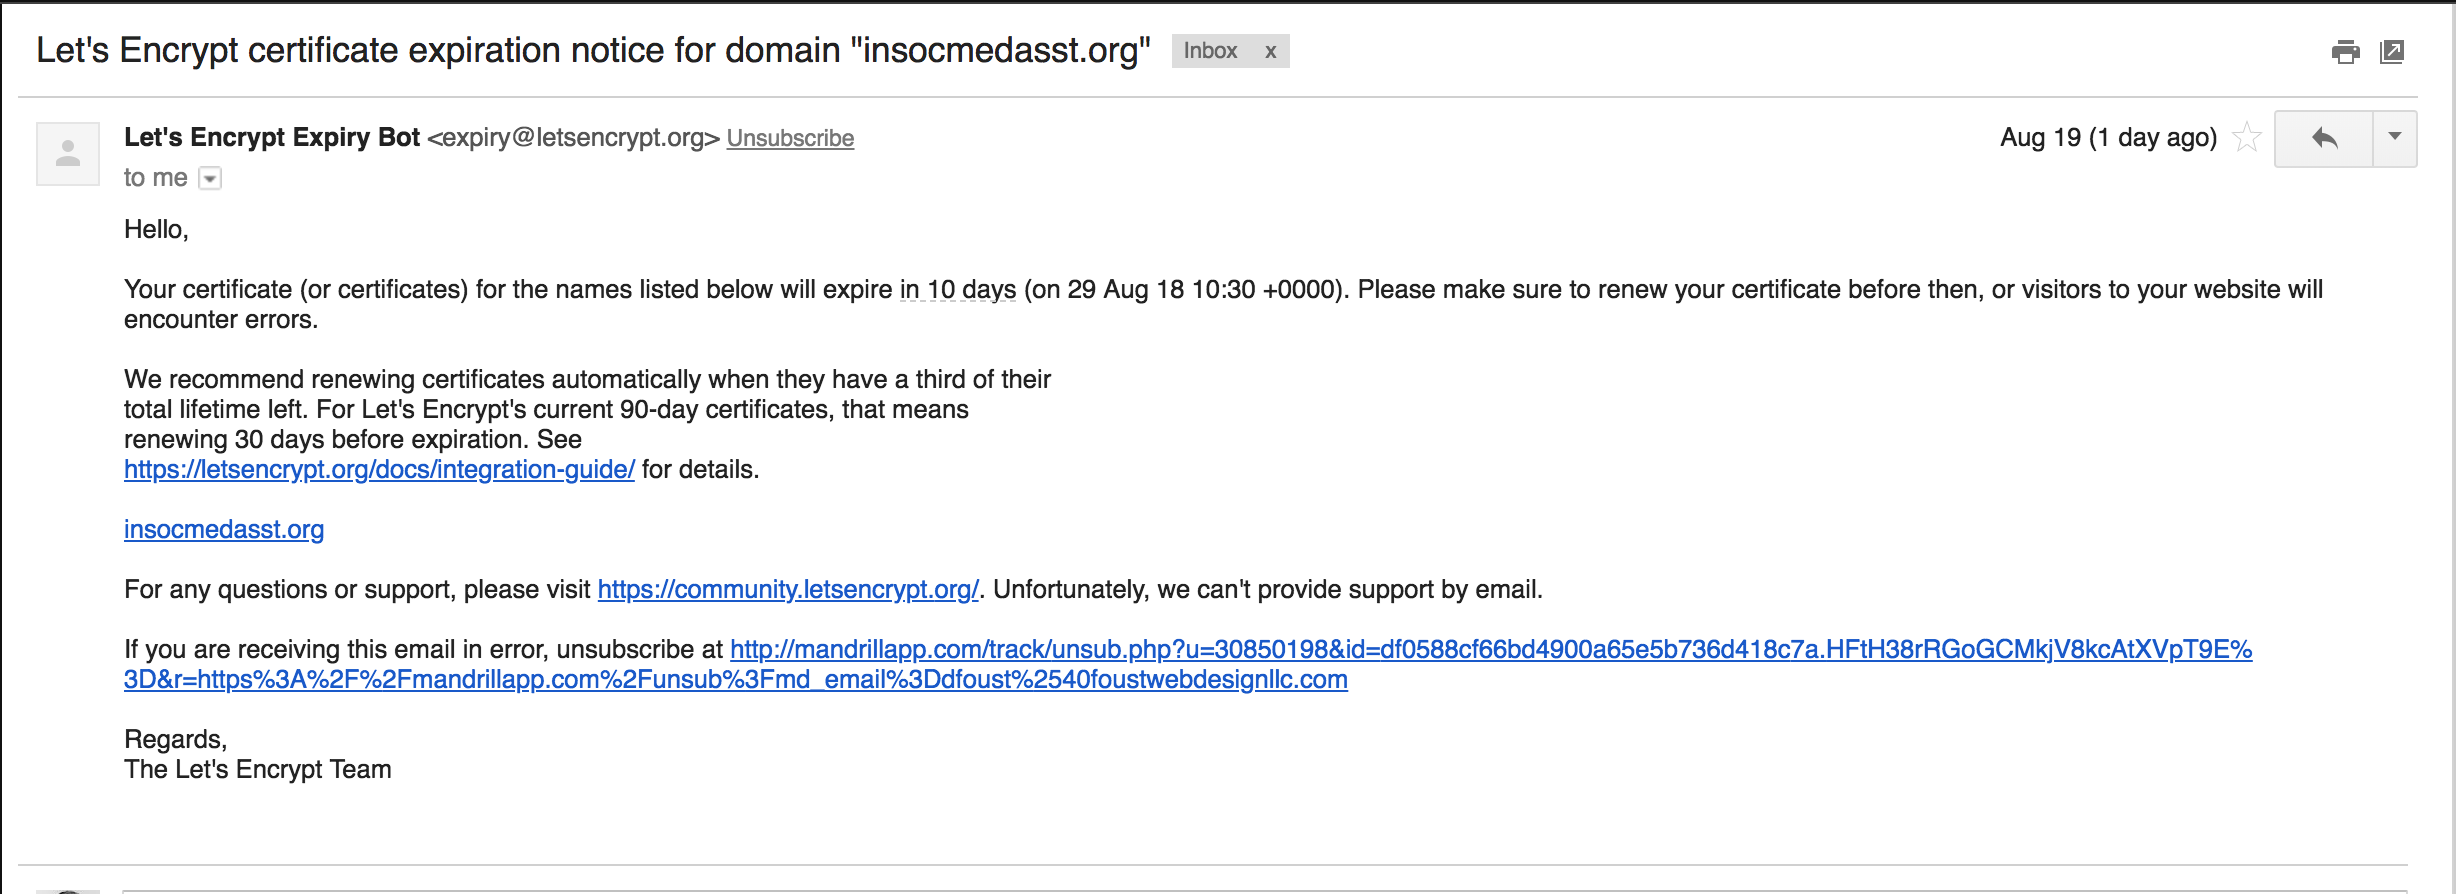
Task: Click the expiry@letsencrypt.org sender address
Action: 574,138
